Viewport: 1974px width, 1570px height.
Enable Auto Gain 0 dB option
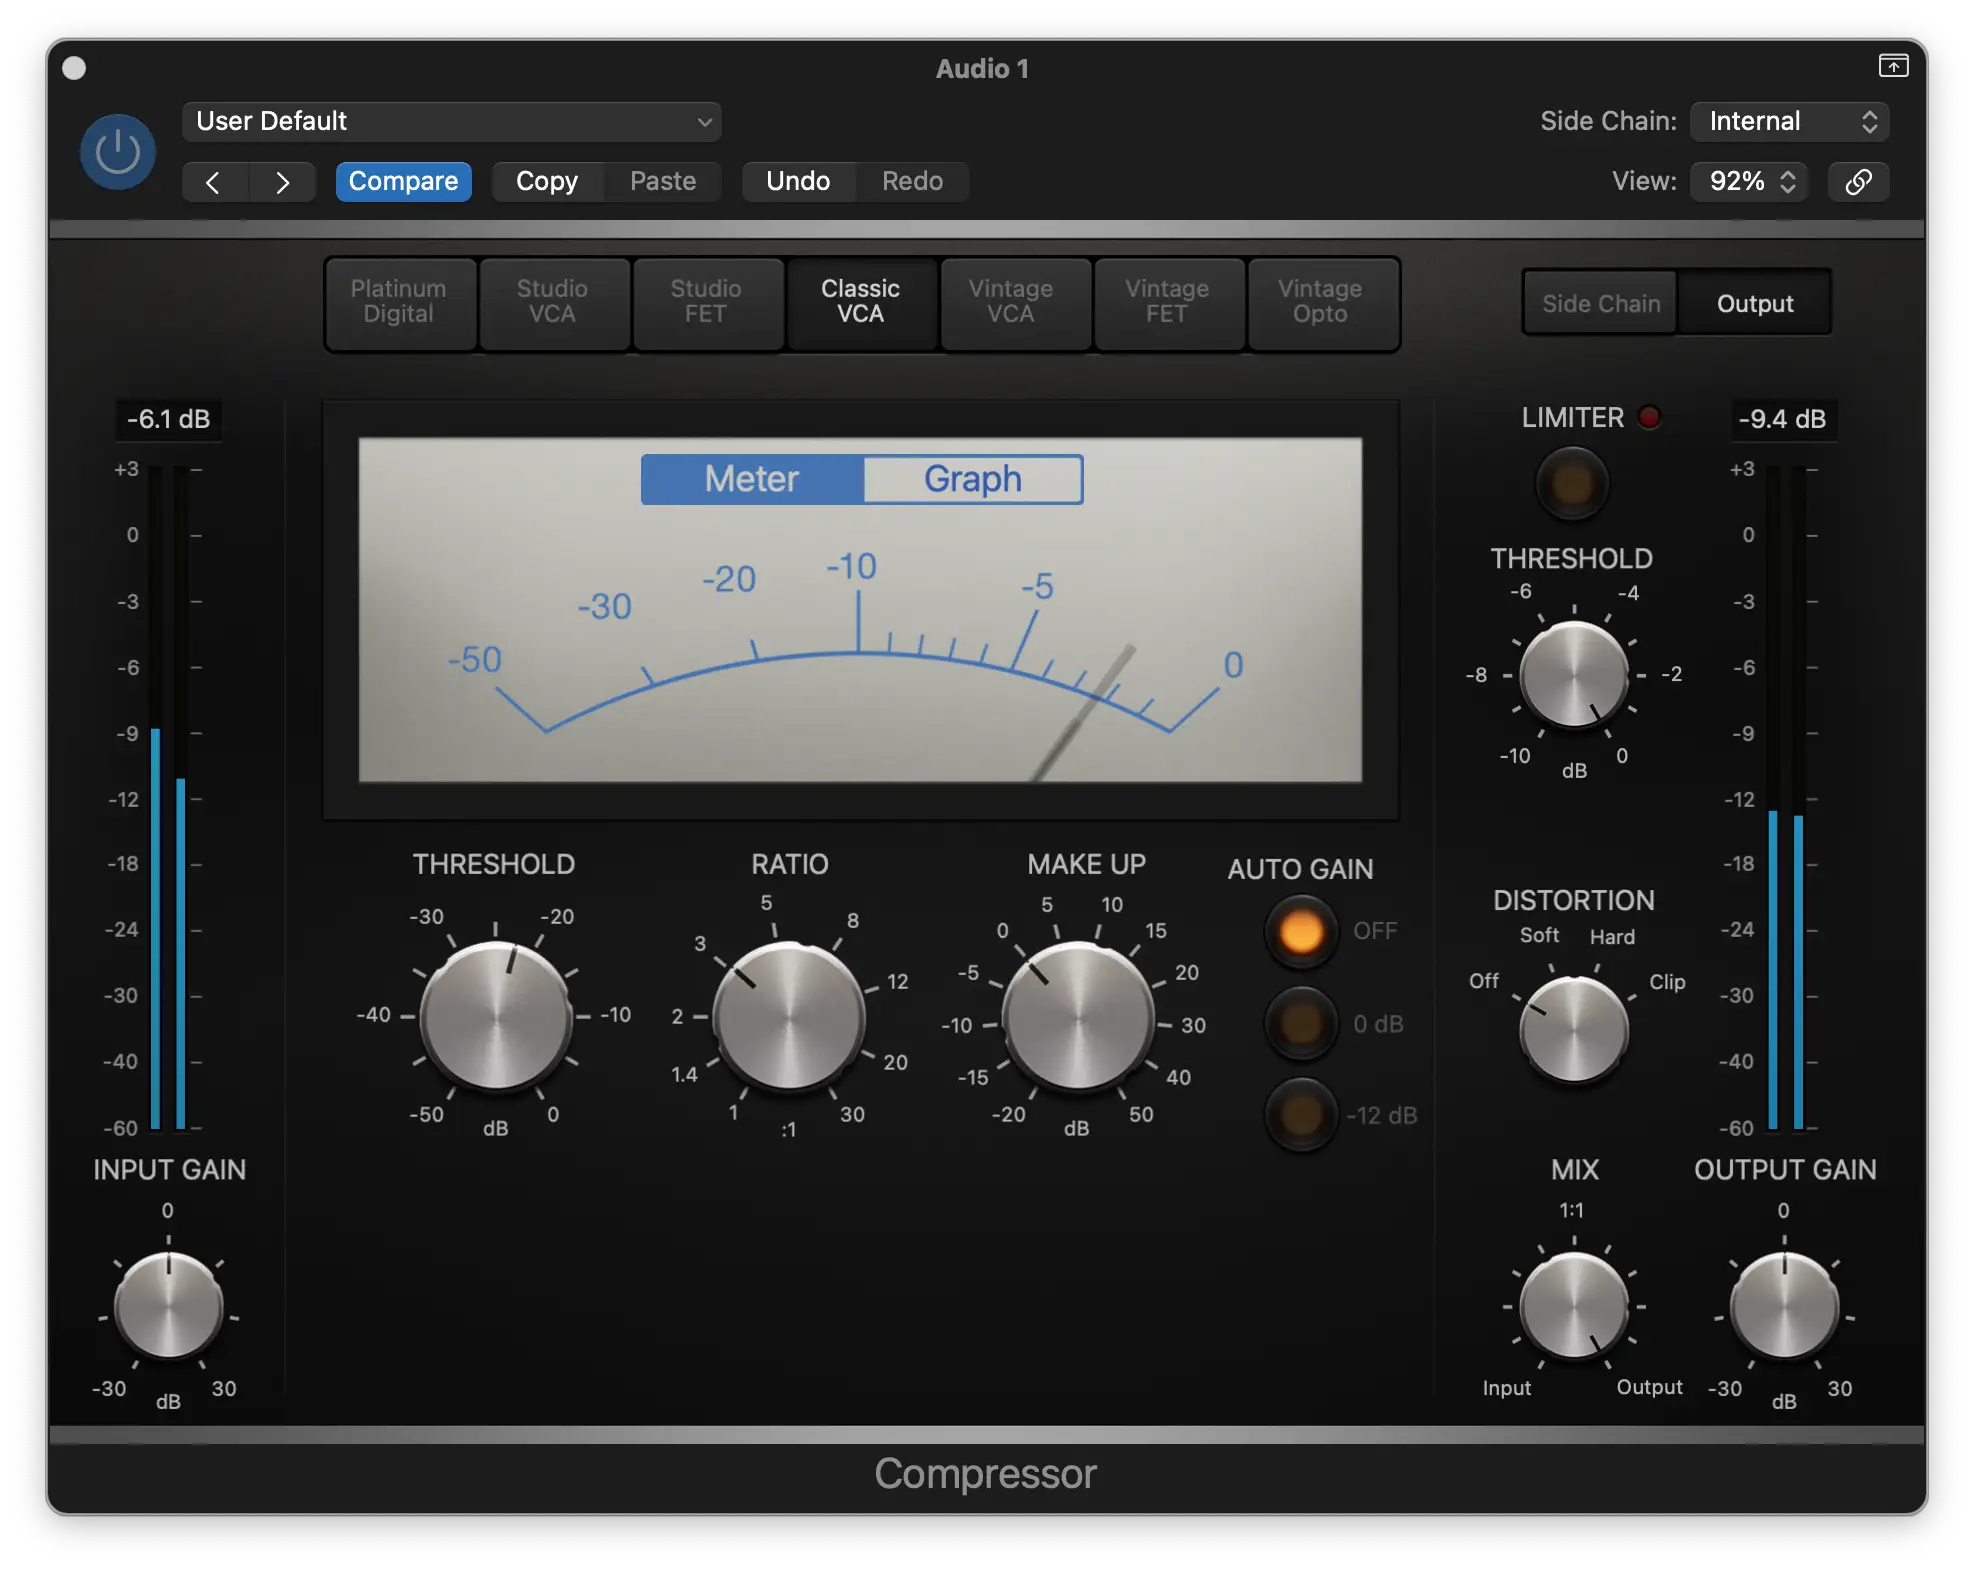click(1301, 1024)
